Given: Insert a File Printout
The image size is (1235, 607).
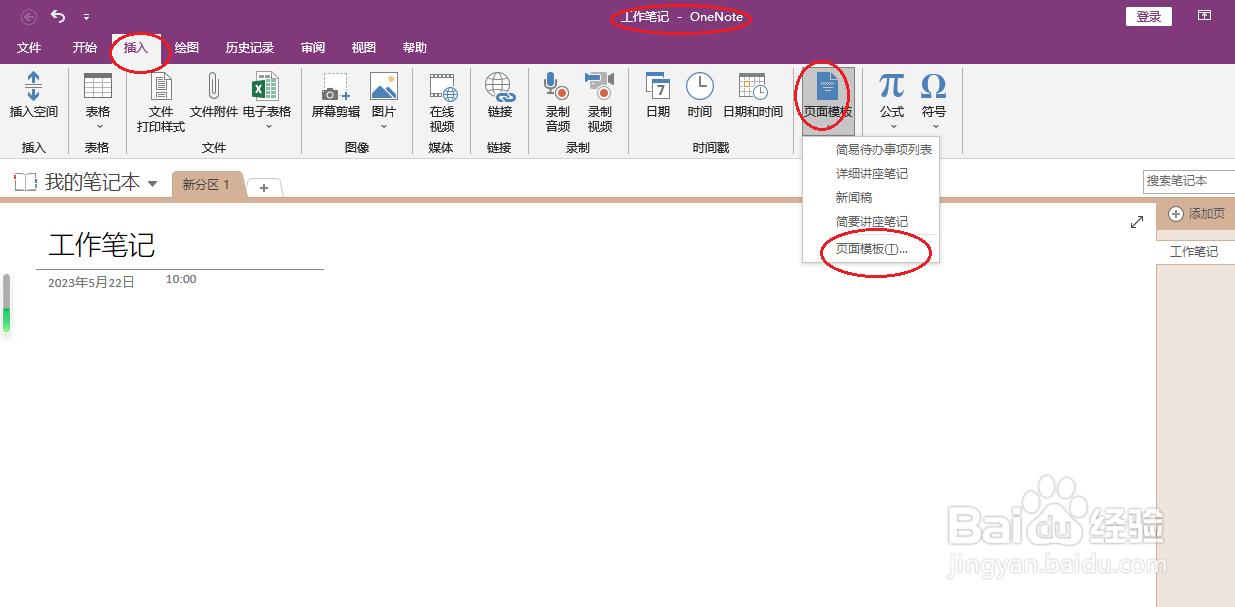Looking at the screenshot, I should [x=161, y=87].
